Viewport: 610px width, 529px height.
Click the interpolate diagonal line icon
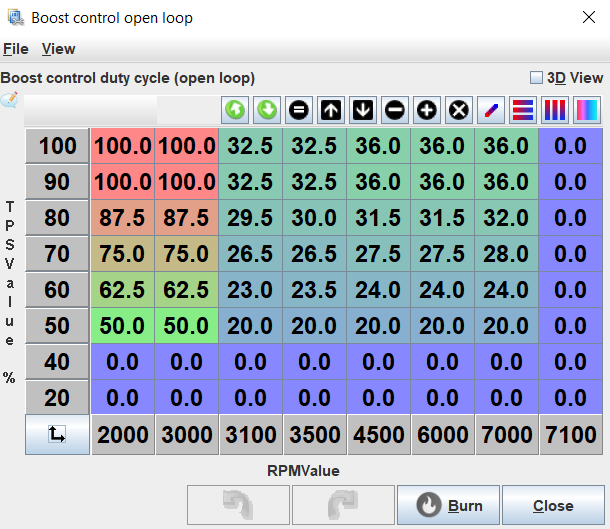click(x=491, y=110)
